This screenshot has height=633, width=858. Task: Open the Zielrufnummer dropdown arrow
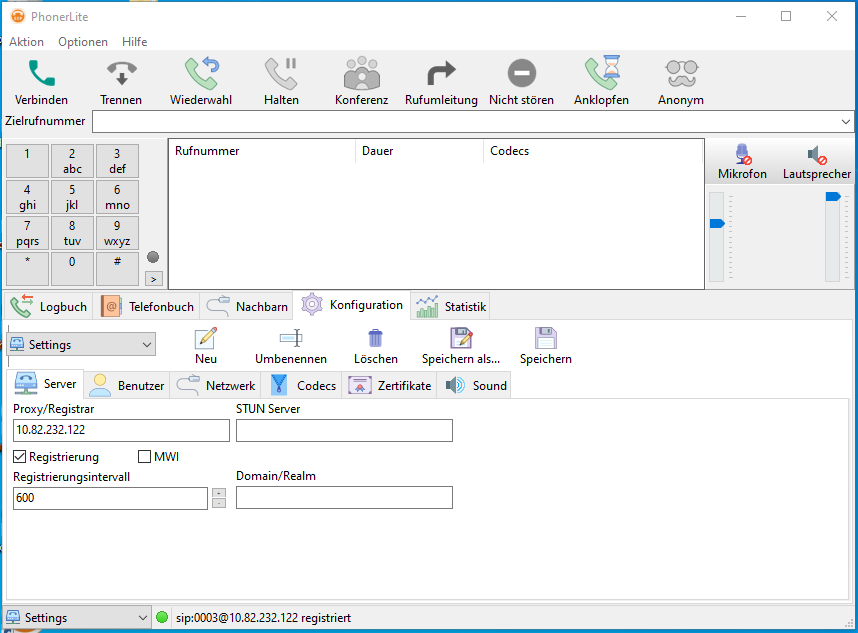tap(845, 121)
